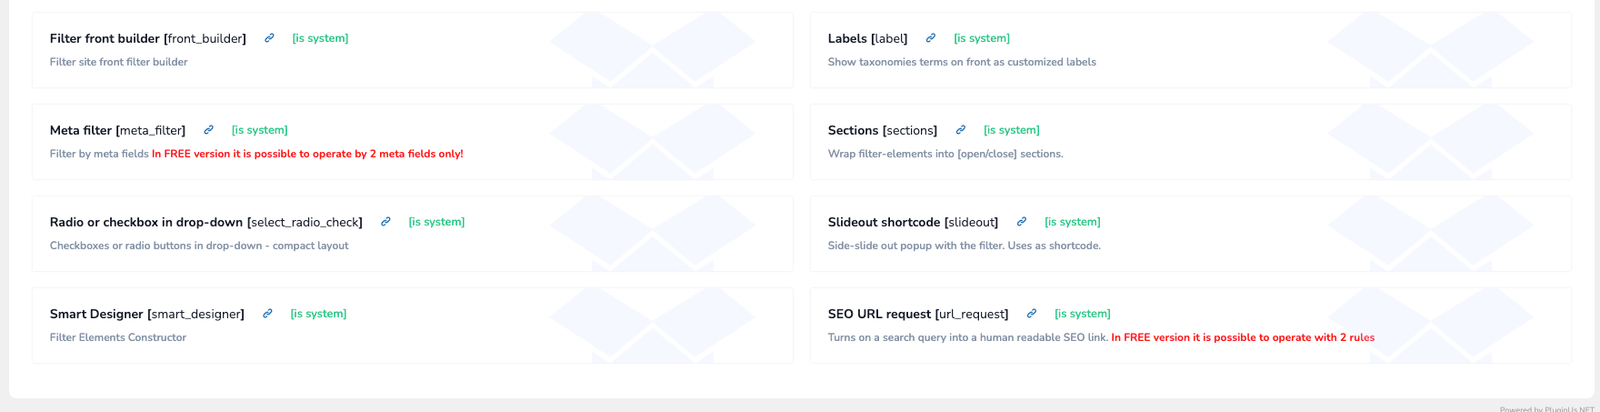Click the [is system] tag beside Sections
The image size is (1600, 412).
1011,130
